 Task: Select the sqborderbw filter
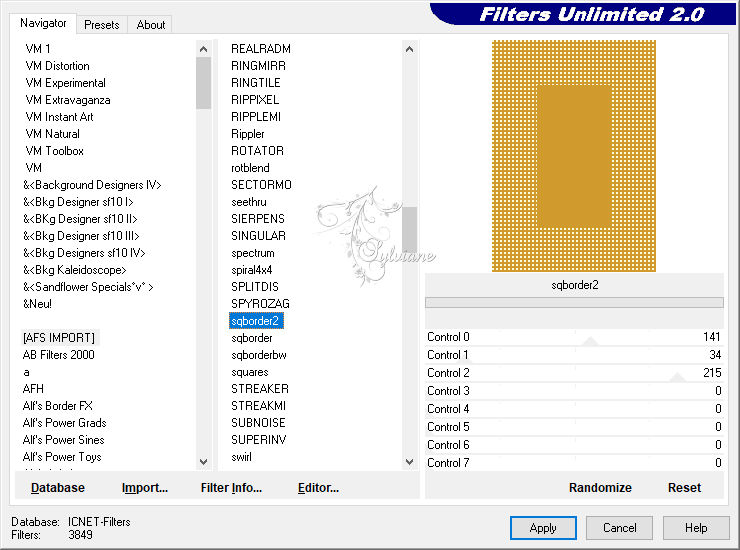[259, 355]
